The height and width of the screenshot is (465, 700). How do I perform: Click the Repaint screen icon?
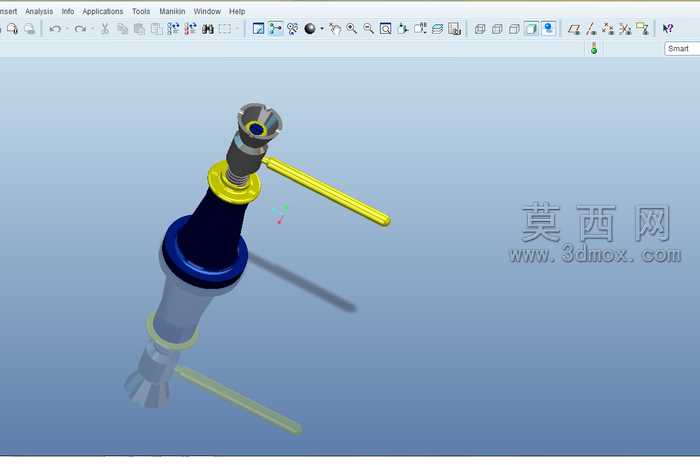(x=258, y=29)
